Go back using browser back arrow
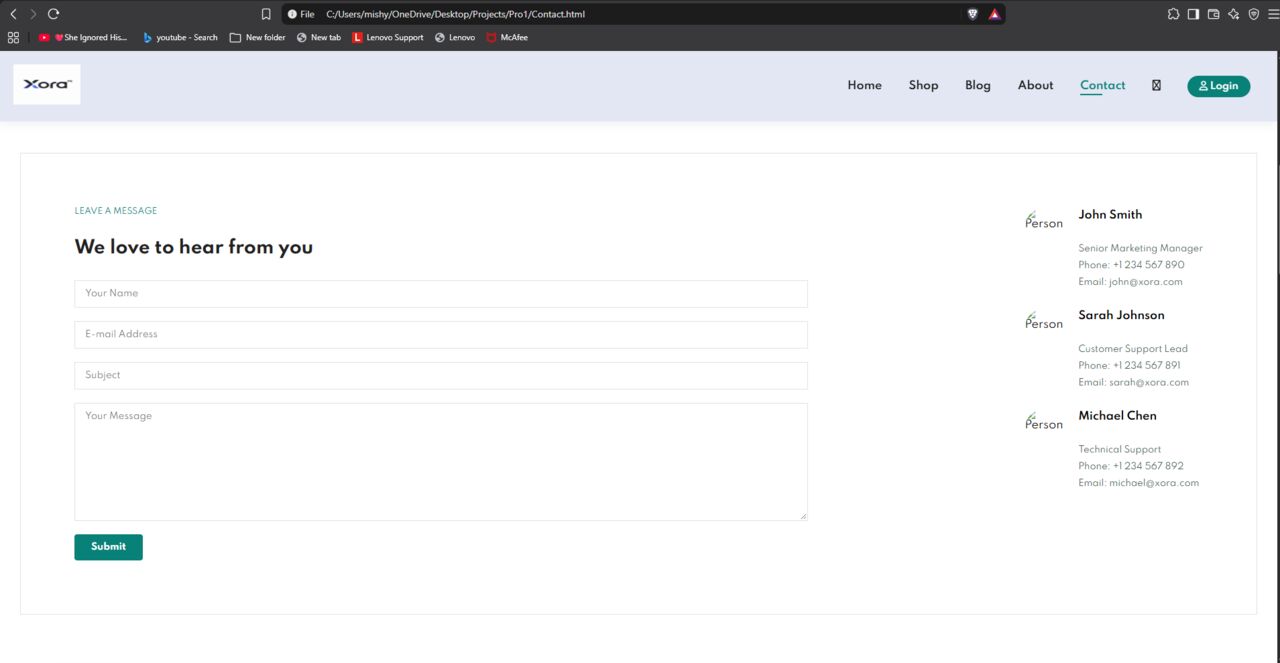Screen dimensions: 1280x663 click(13, 14)
